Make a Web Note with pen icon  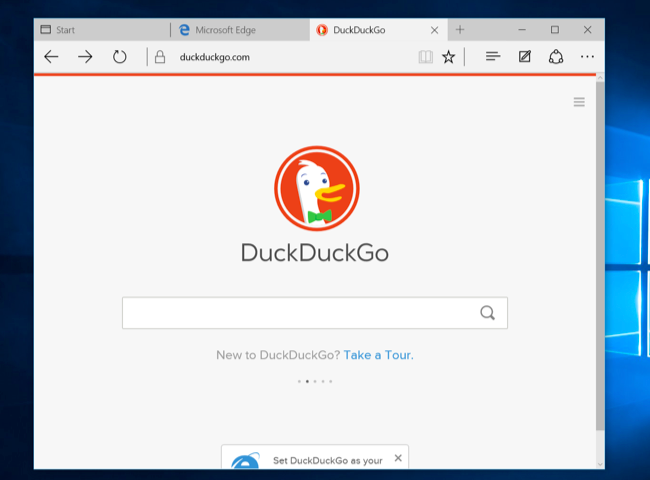coord(525,56)
